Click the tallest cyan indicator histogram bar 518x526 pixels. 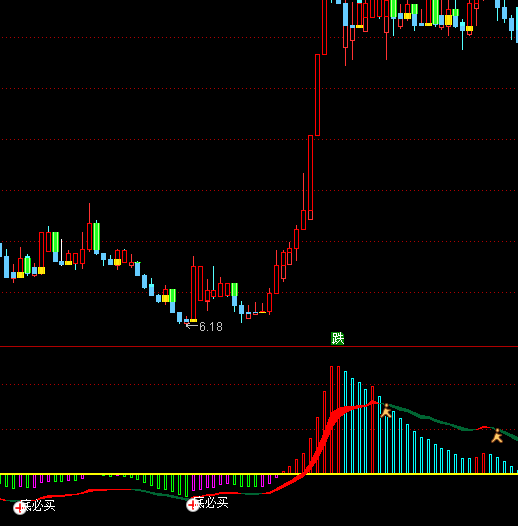point(346,422)
